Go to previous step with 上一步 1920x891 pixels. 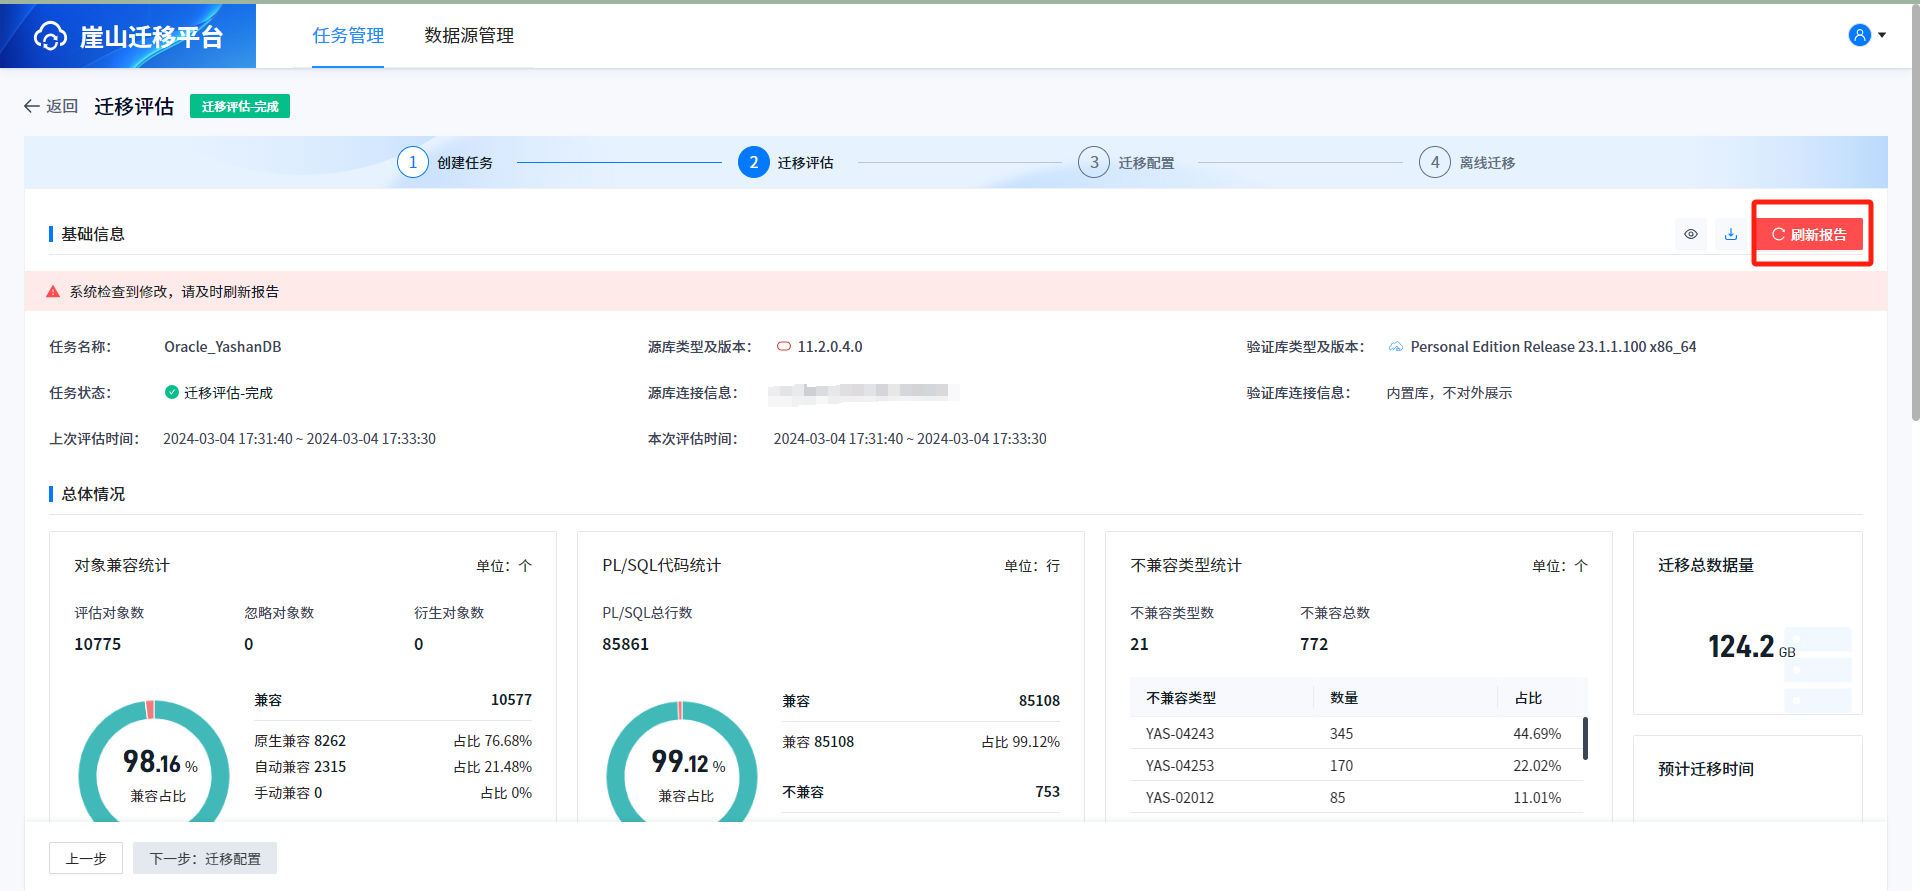click(86, 858)
